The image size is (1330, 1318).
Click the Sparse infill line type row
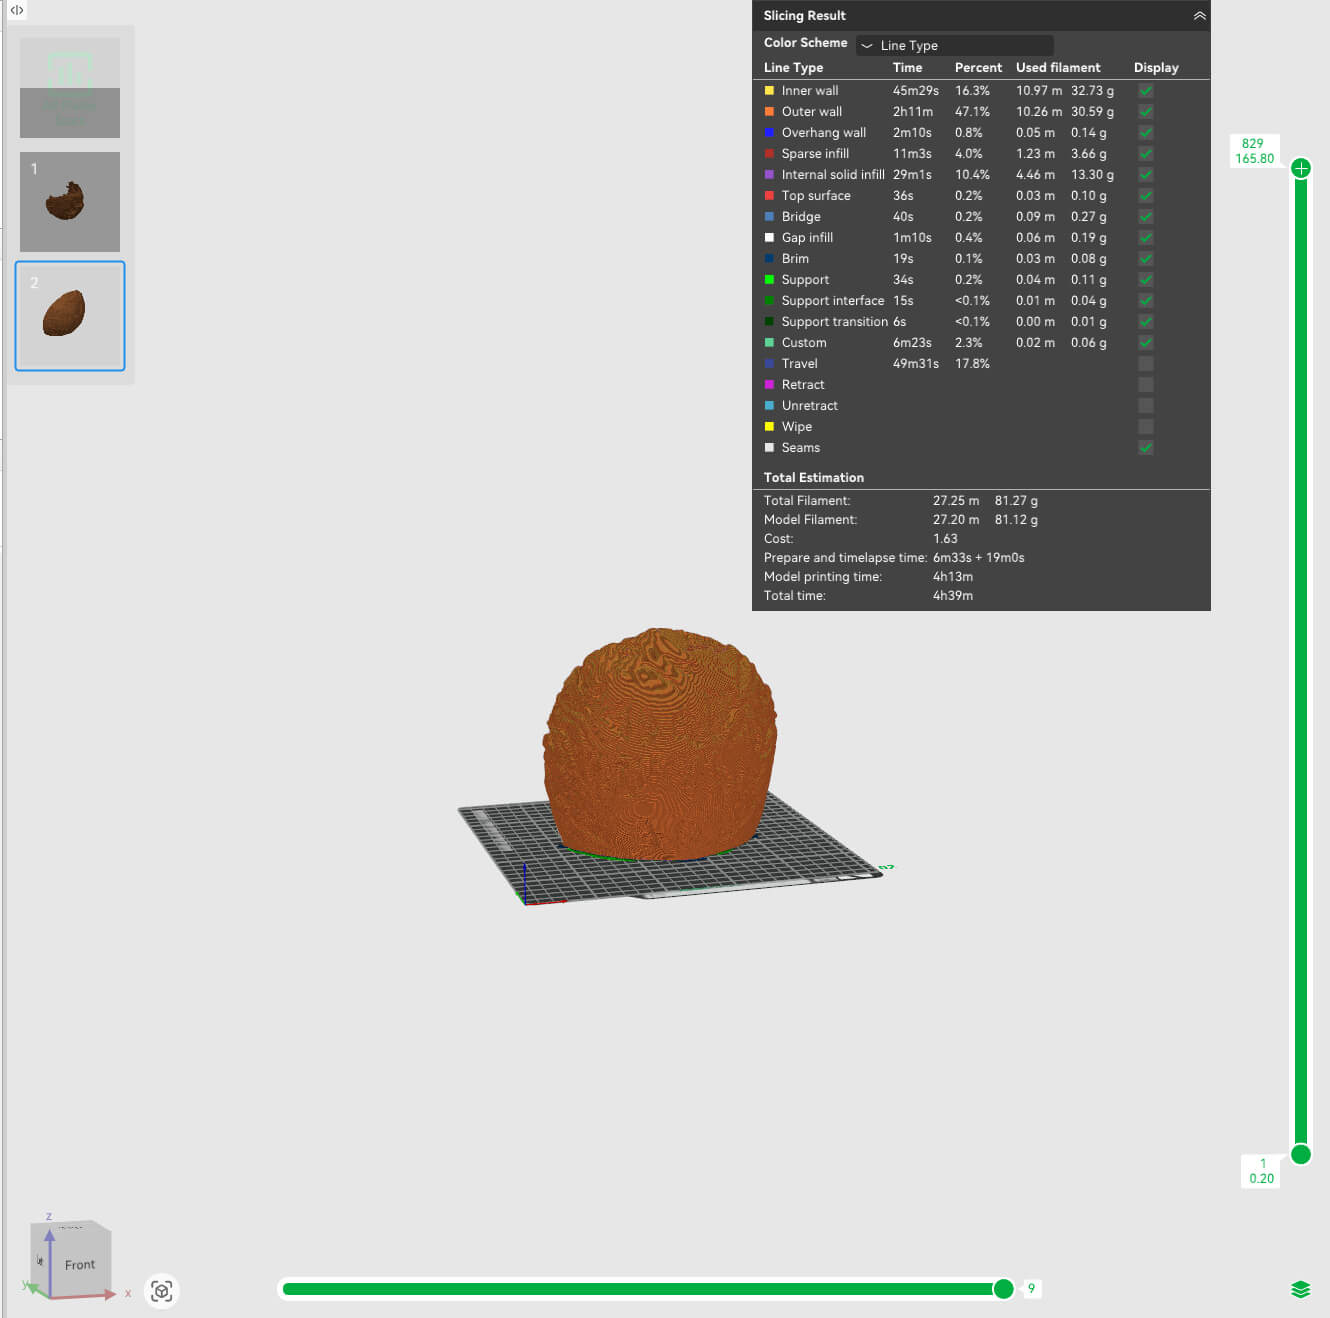coord(981,153)
